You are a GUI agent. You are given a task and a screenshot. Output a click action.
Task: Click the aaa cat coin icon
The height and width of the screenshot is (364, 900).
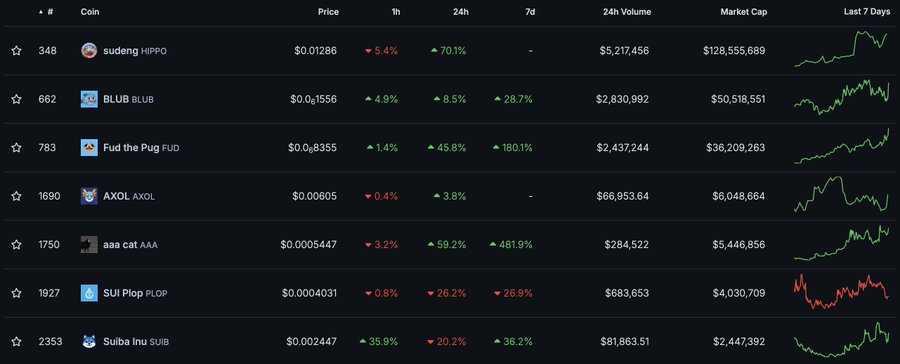click(x=89, y=245)
